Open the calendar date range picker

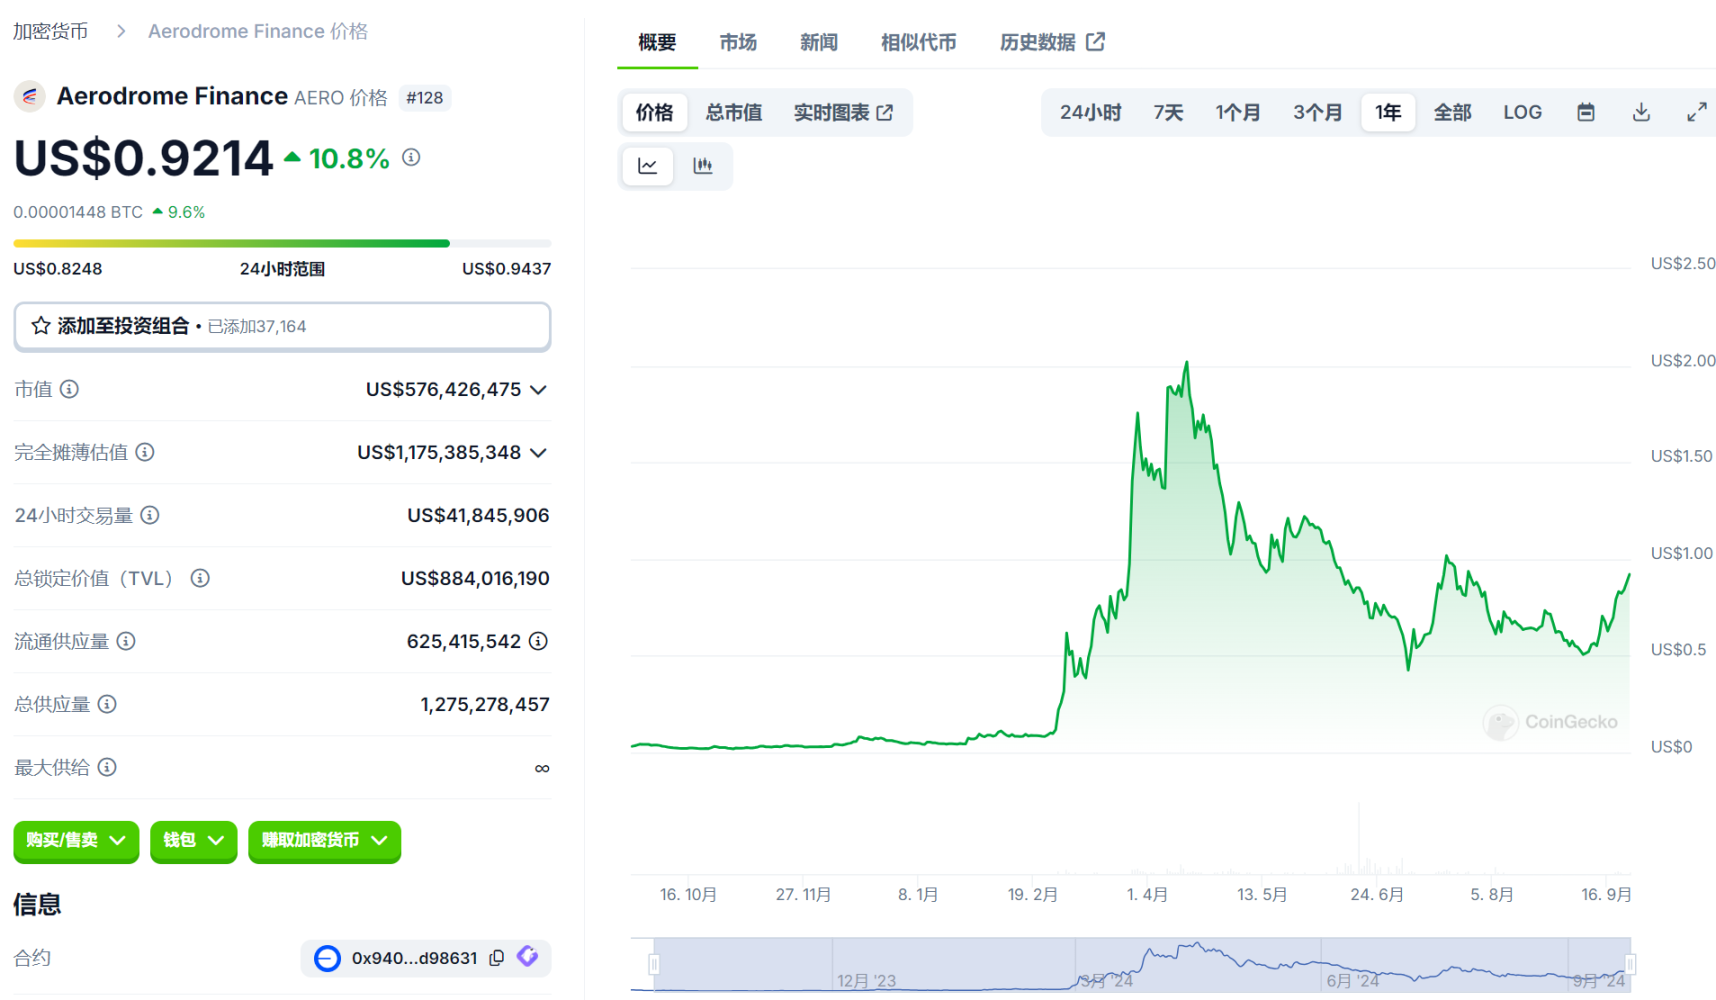1586,112
